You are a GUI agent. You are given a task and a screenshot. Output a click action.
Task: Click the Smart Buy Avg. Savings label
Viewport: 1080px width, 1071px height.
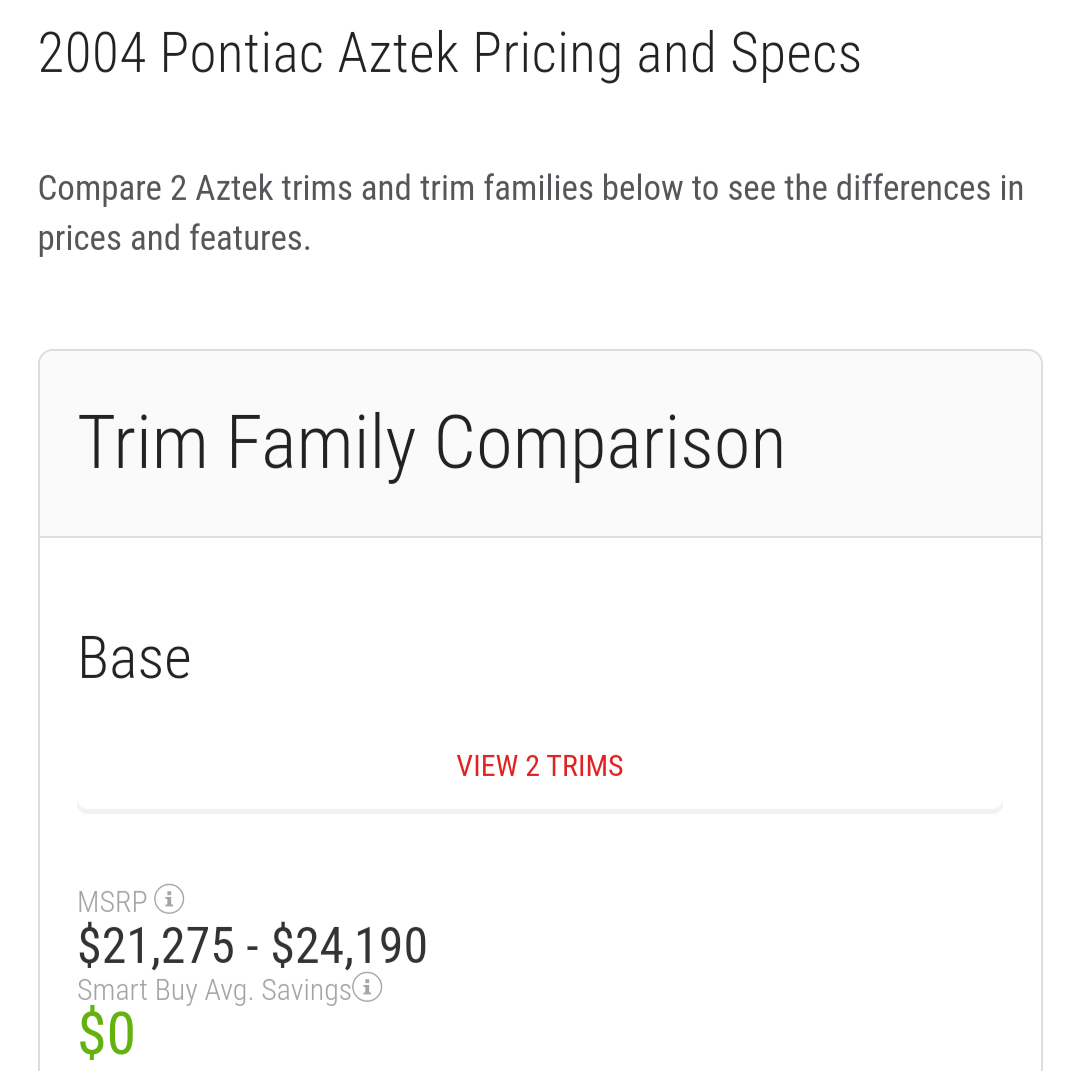[x=214, y=990]
